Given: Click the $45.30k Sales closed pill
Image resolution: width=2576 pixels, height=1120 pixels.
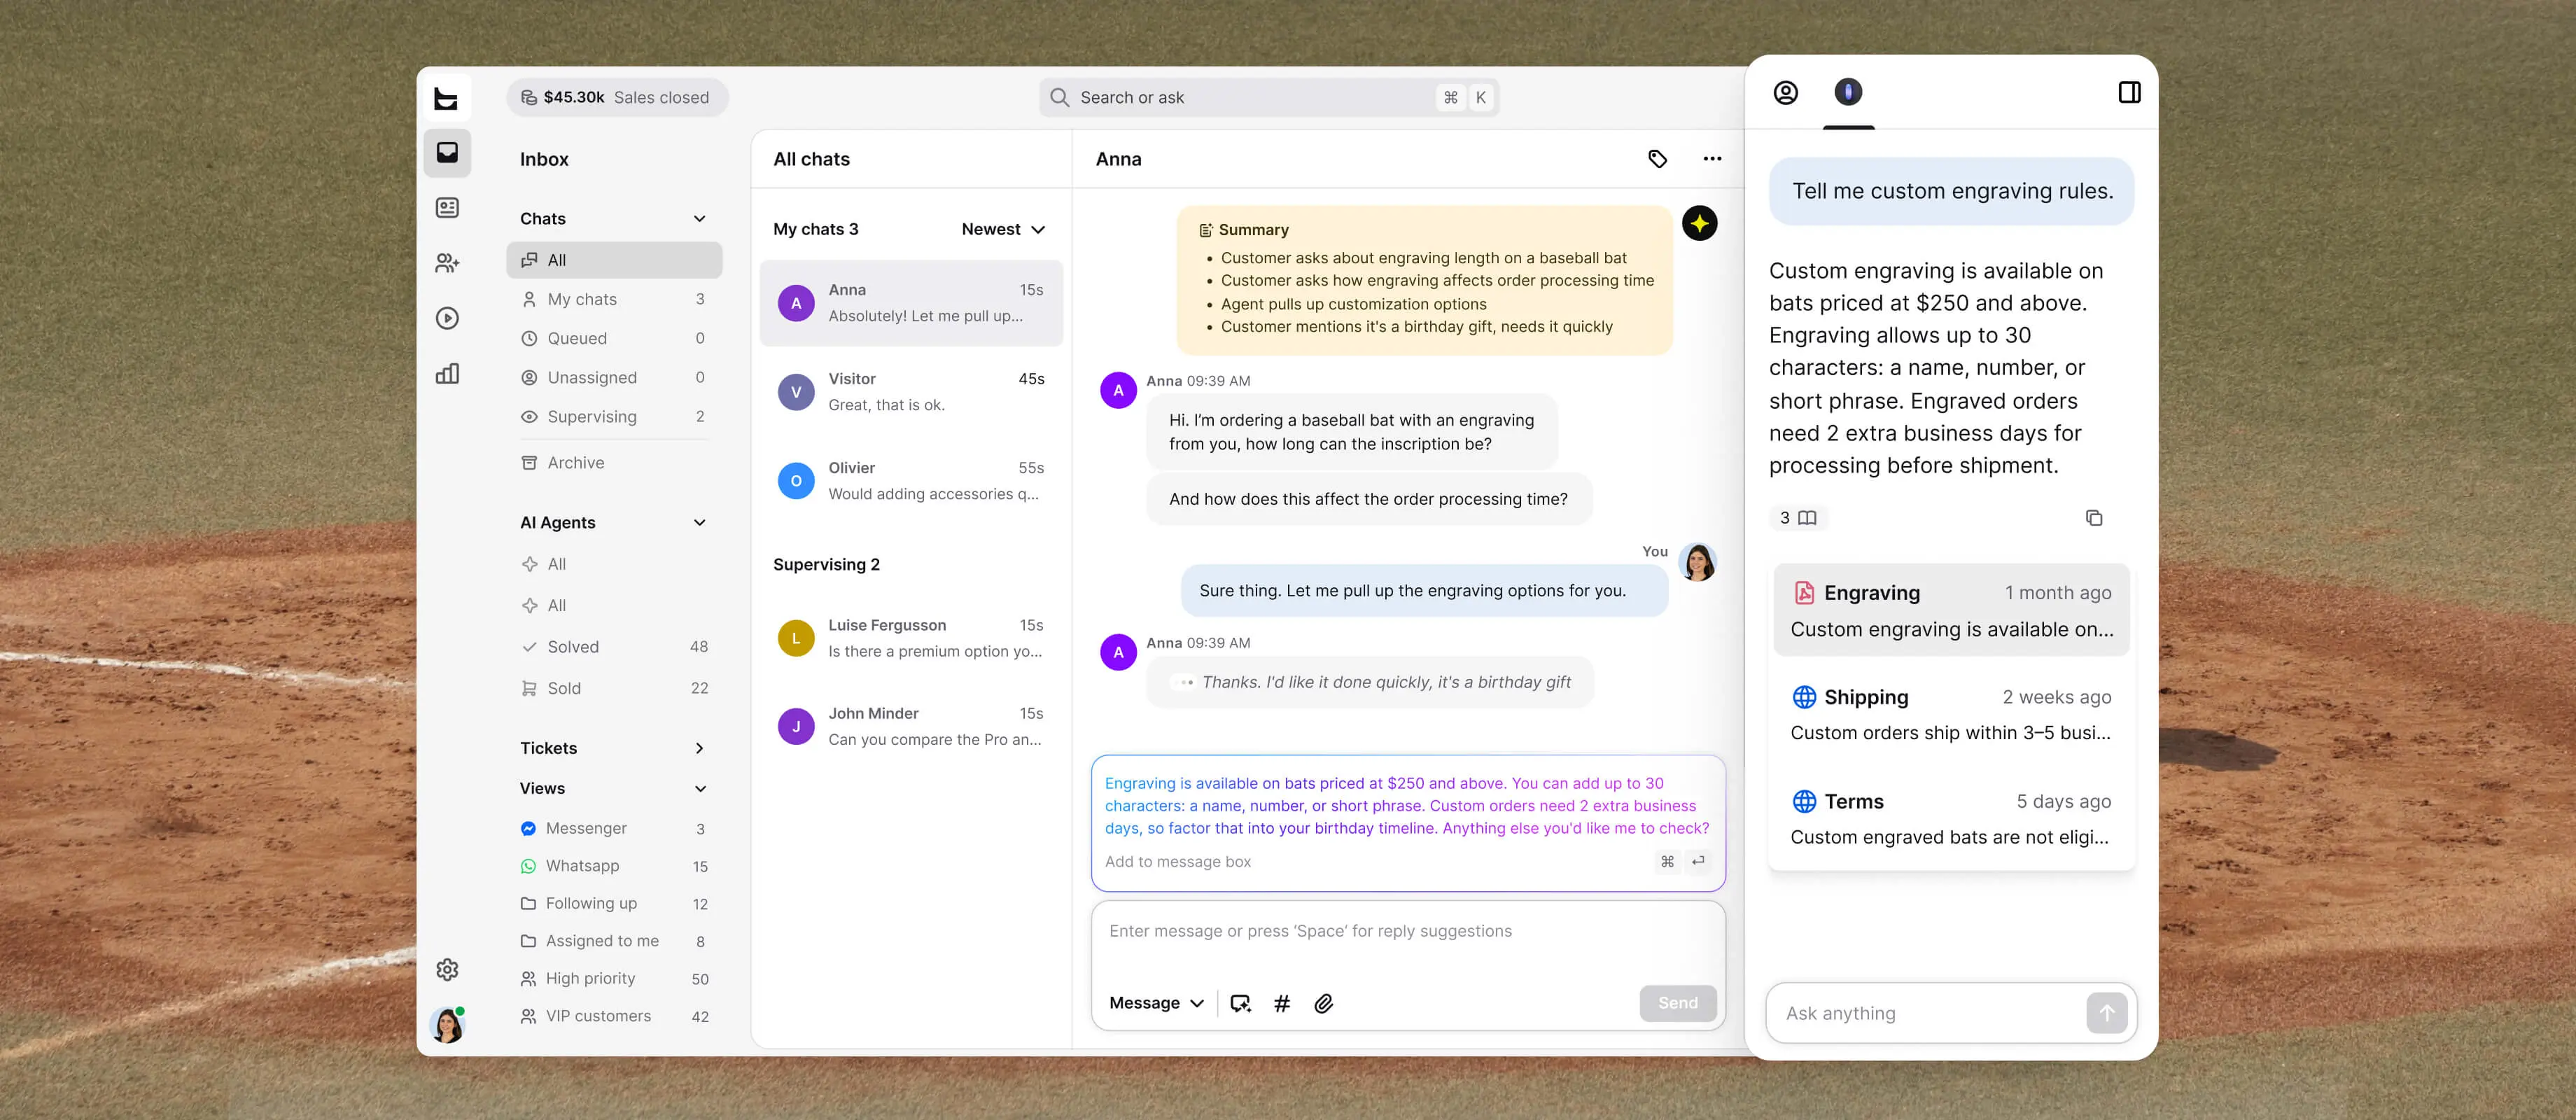Looking at the screenshot, I should (617, 98).
